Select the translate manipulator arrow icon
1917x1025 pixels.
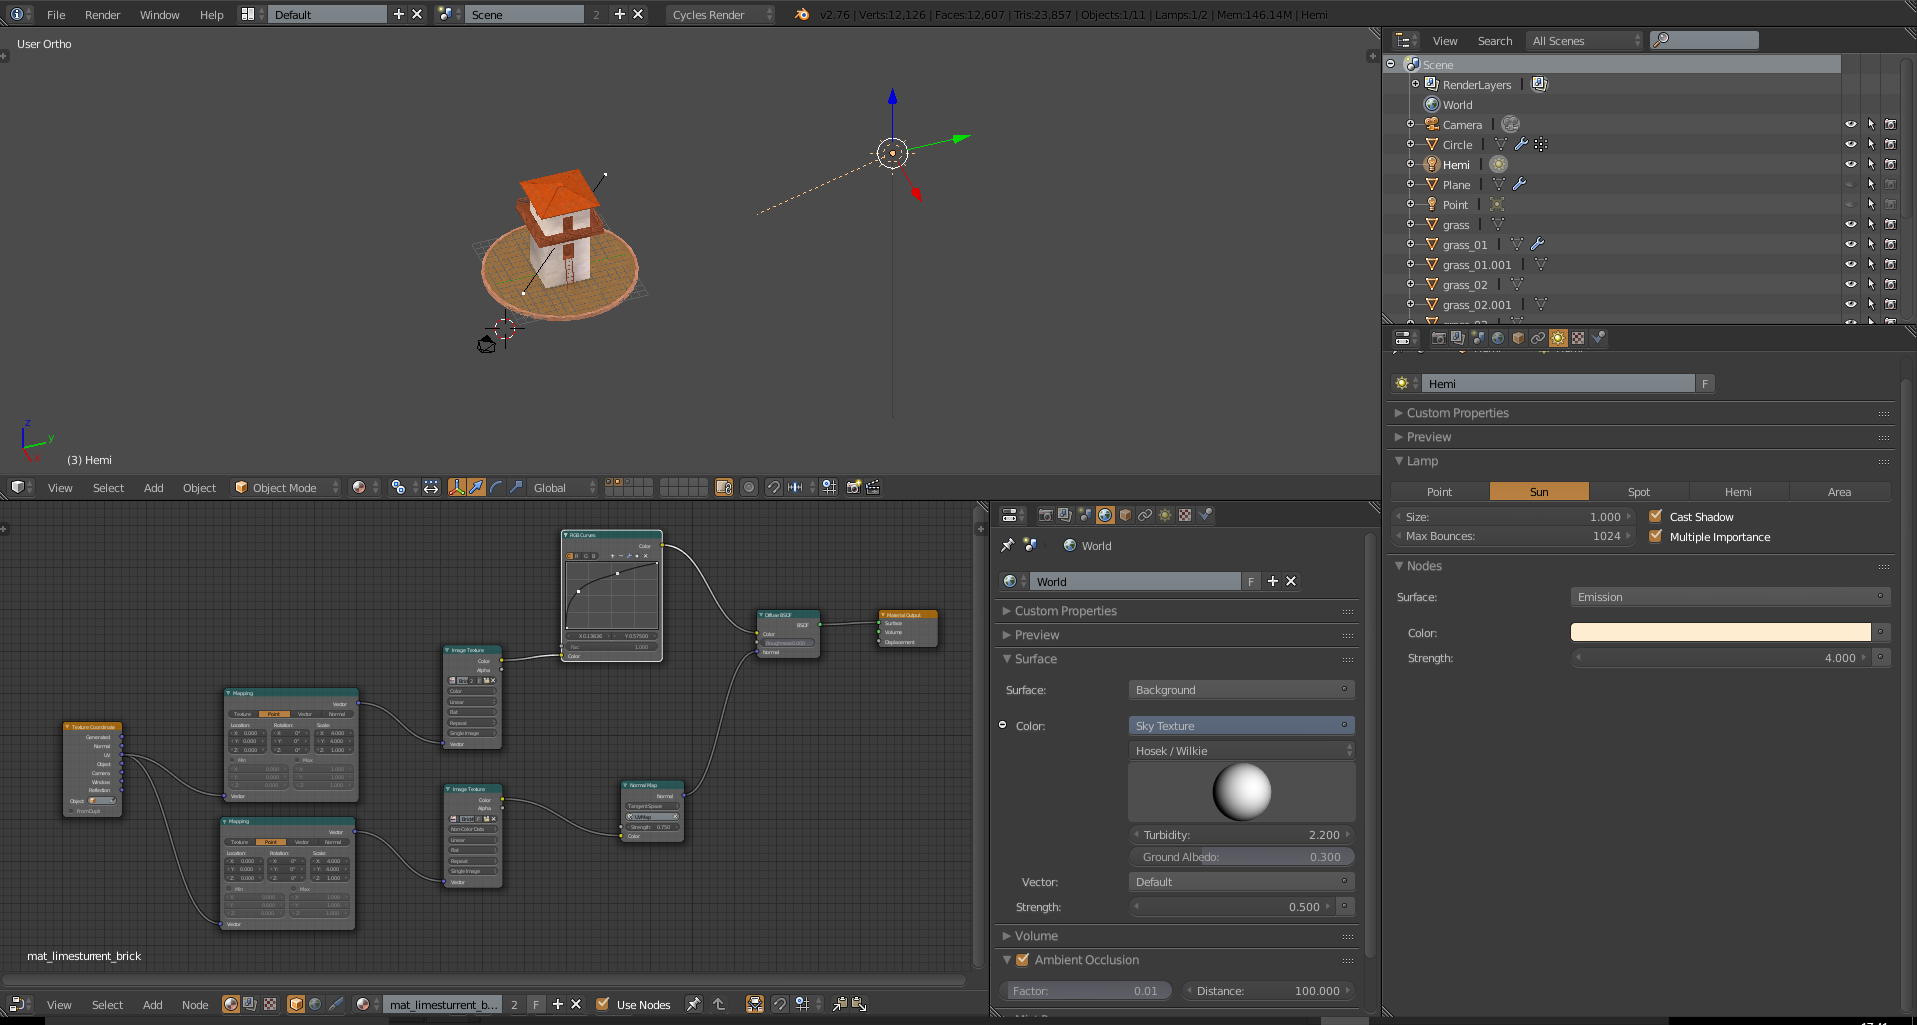click(x=476, y=487)
